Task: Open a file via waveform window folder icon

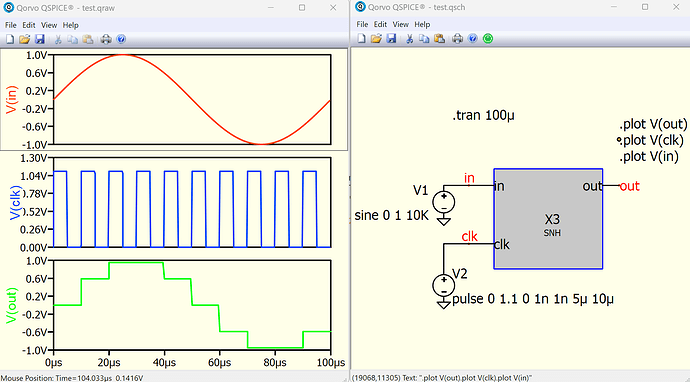Action: pyautogui.click(x=25, y=39)
